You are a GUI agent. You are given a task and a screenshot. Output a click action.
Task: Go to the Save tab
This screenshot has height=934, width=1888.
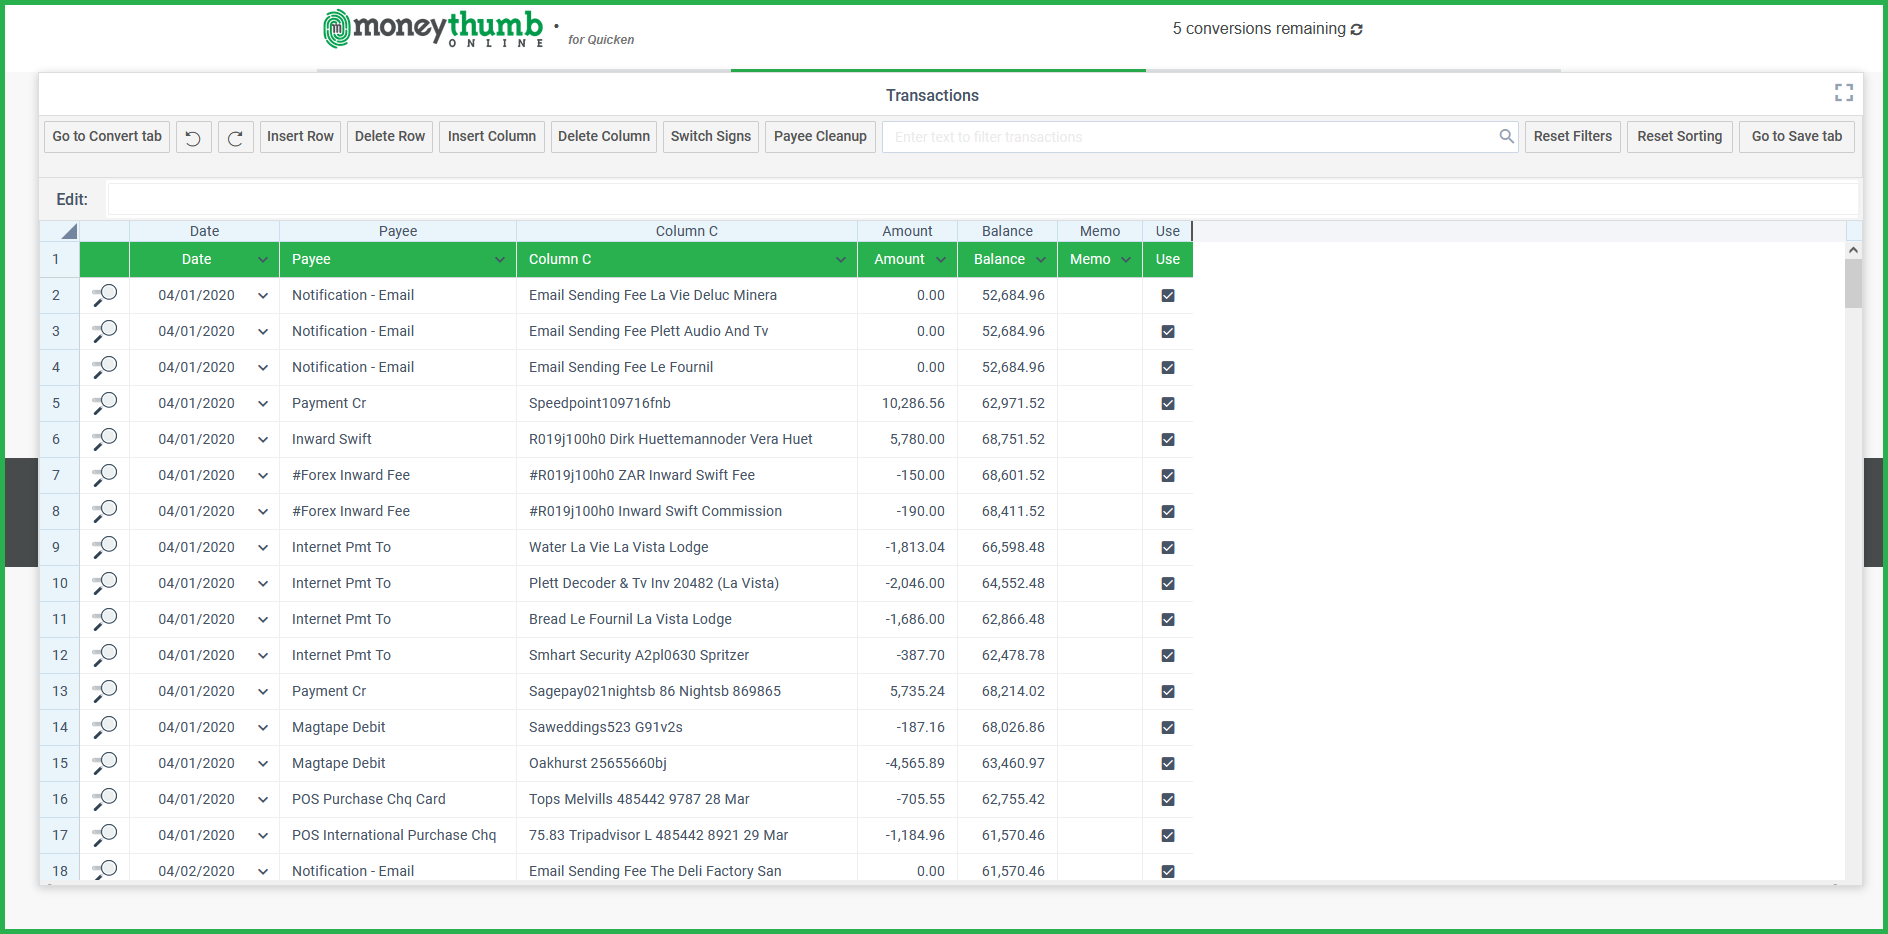pyautogui.click(x=1796, y=136)
